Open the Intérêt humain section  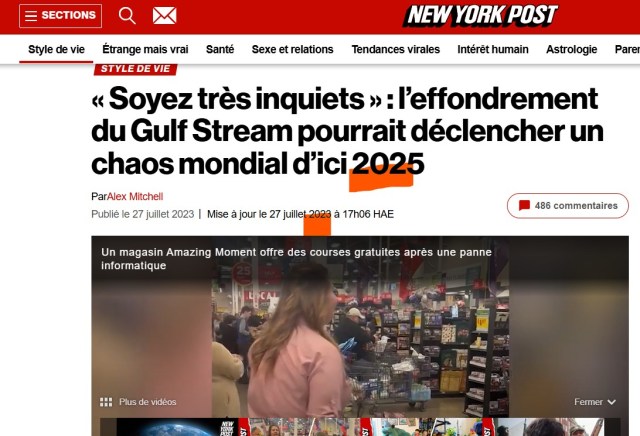coord(493,49)
